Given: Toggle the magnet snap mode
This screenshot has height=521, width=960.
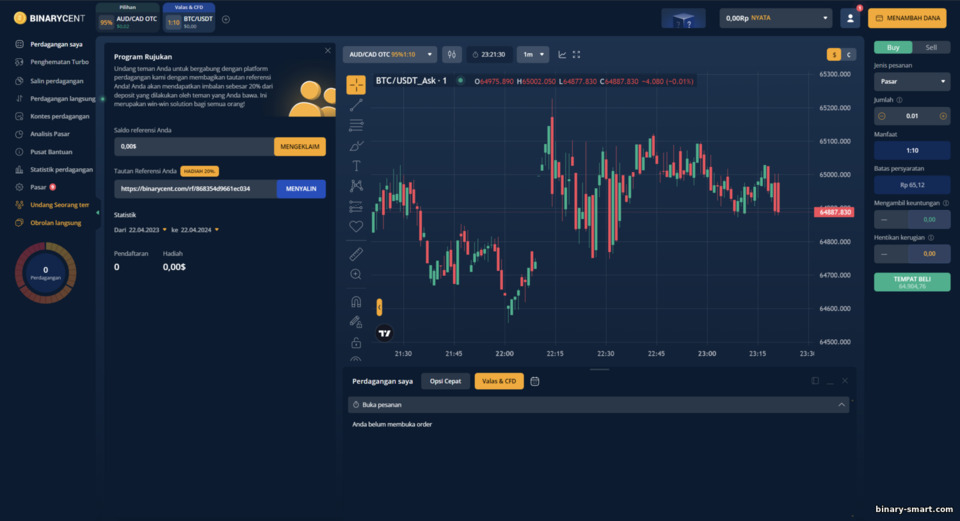Looking at the screenshot, I should (356, 302).
